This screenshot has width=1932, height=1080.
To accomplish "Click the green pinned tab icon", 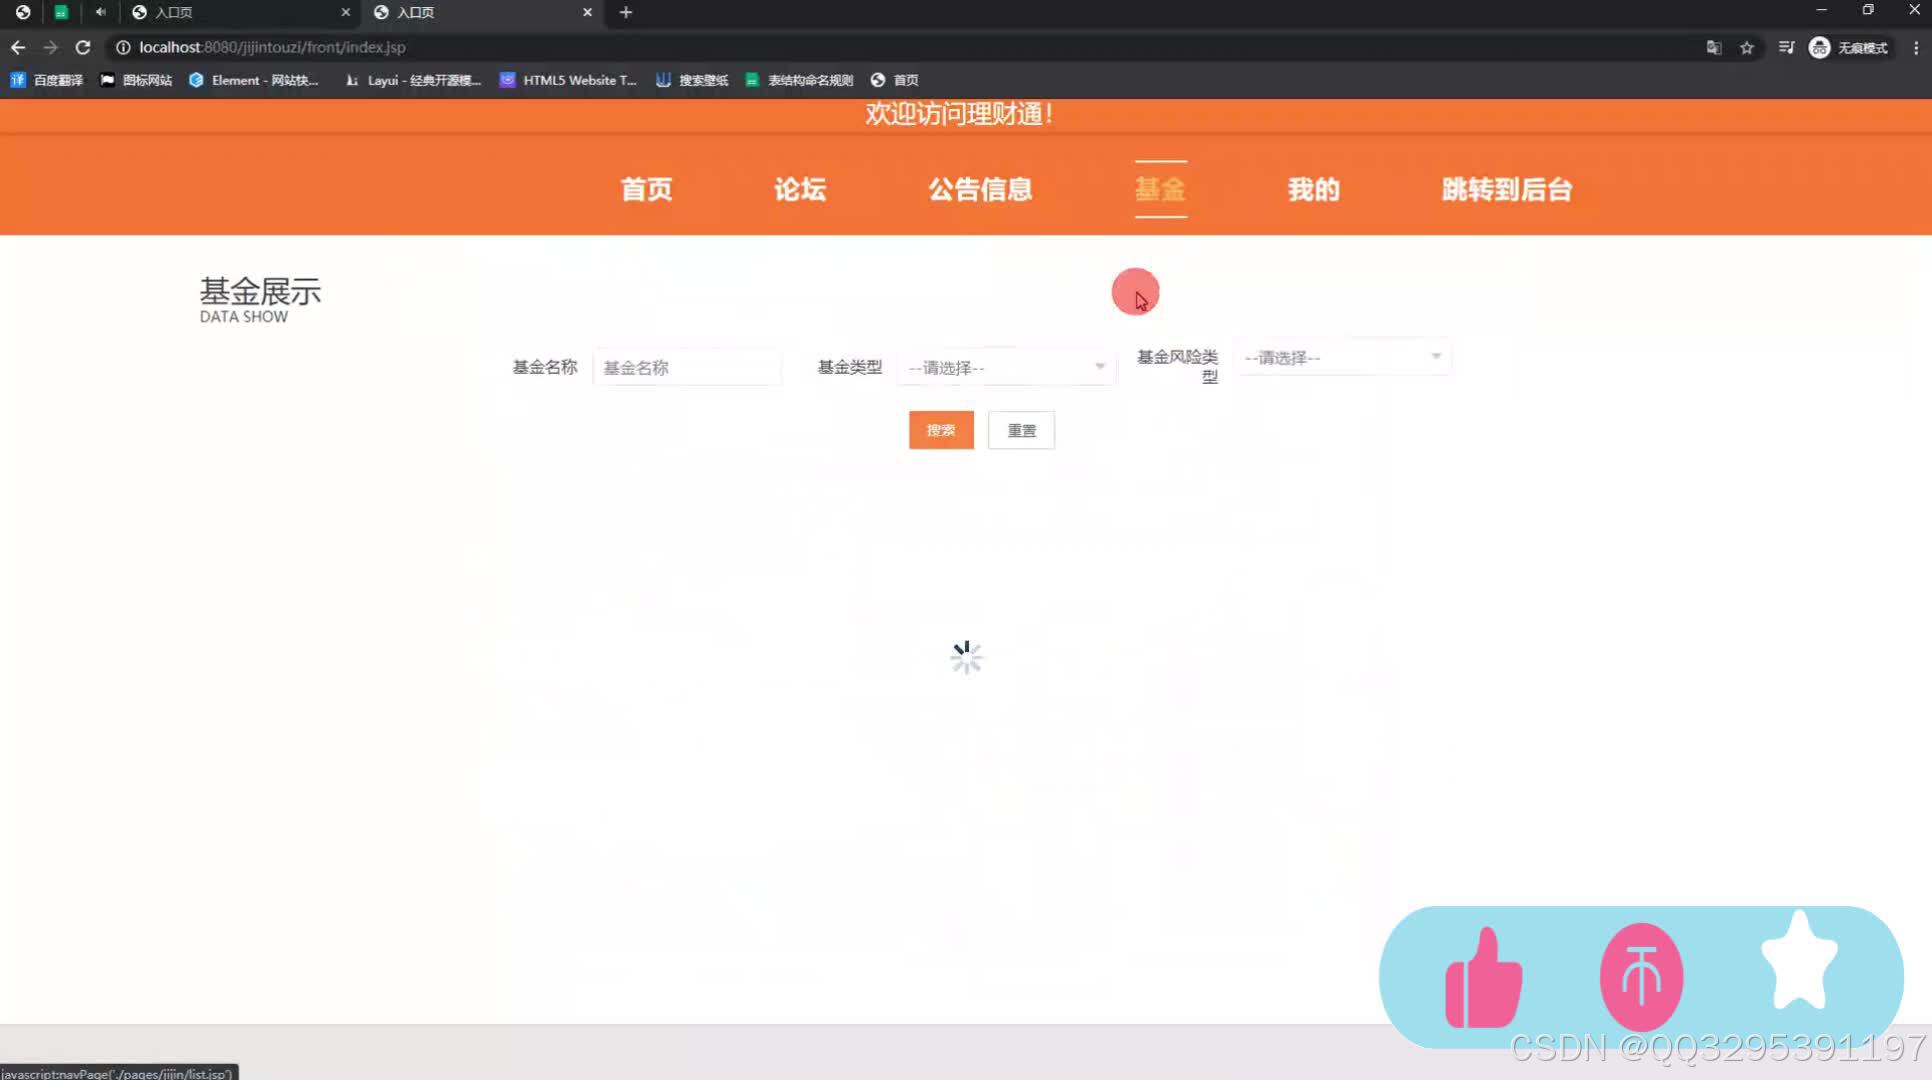I will click(x=61, y=12).
